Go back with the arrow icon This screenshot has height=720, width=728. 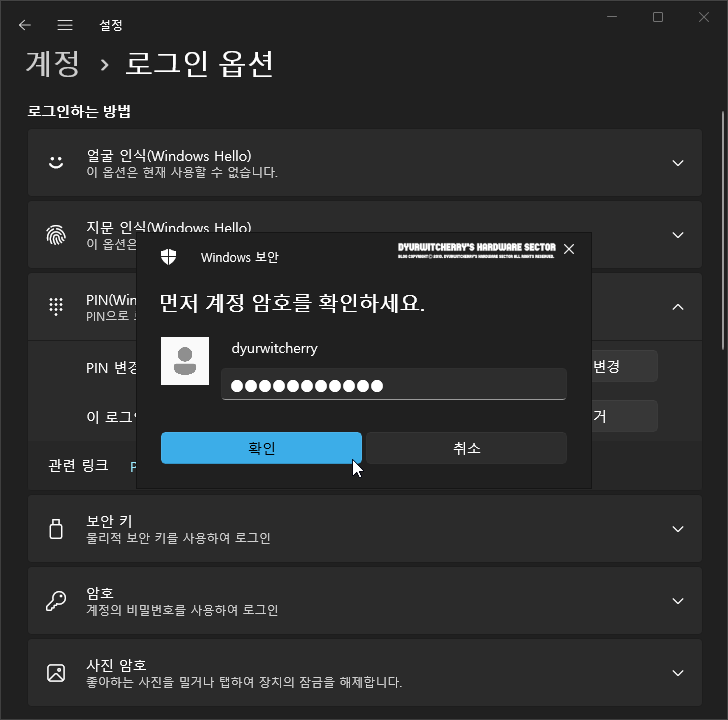(x=25, y=25)
